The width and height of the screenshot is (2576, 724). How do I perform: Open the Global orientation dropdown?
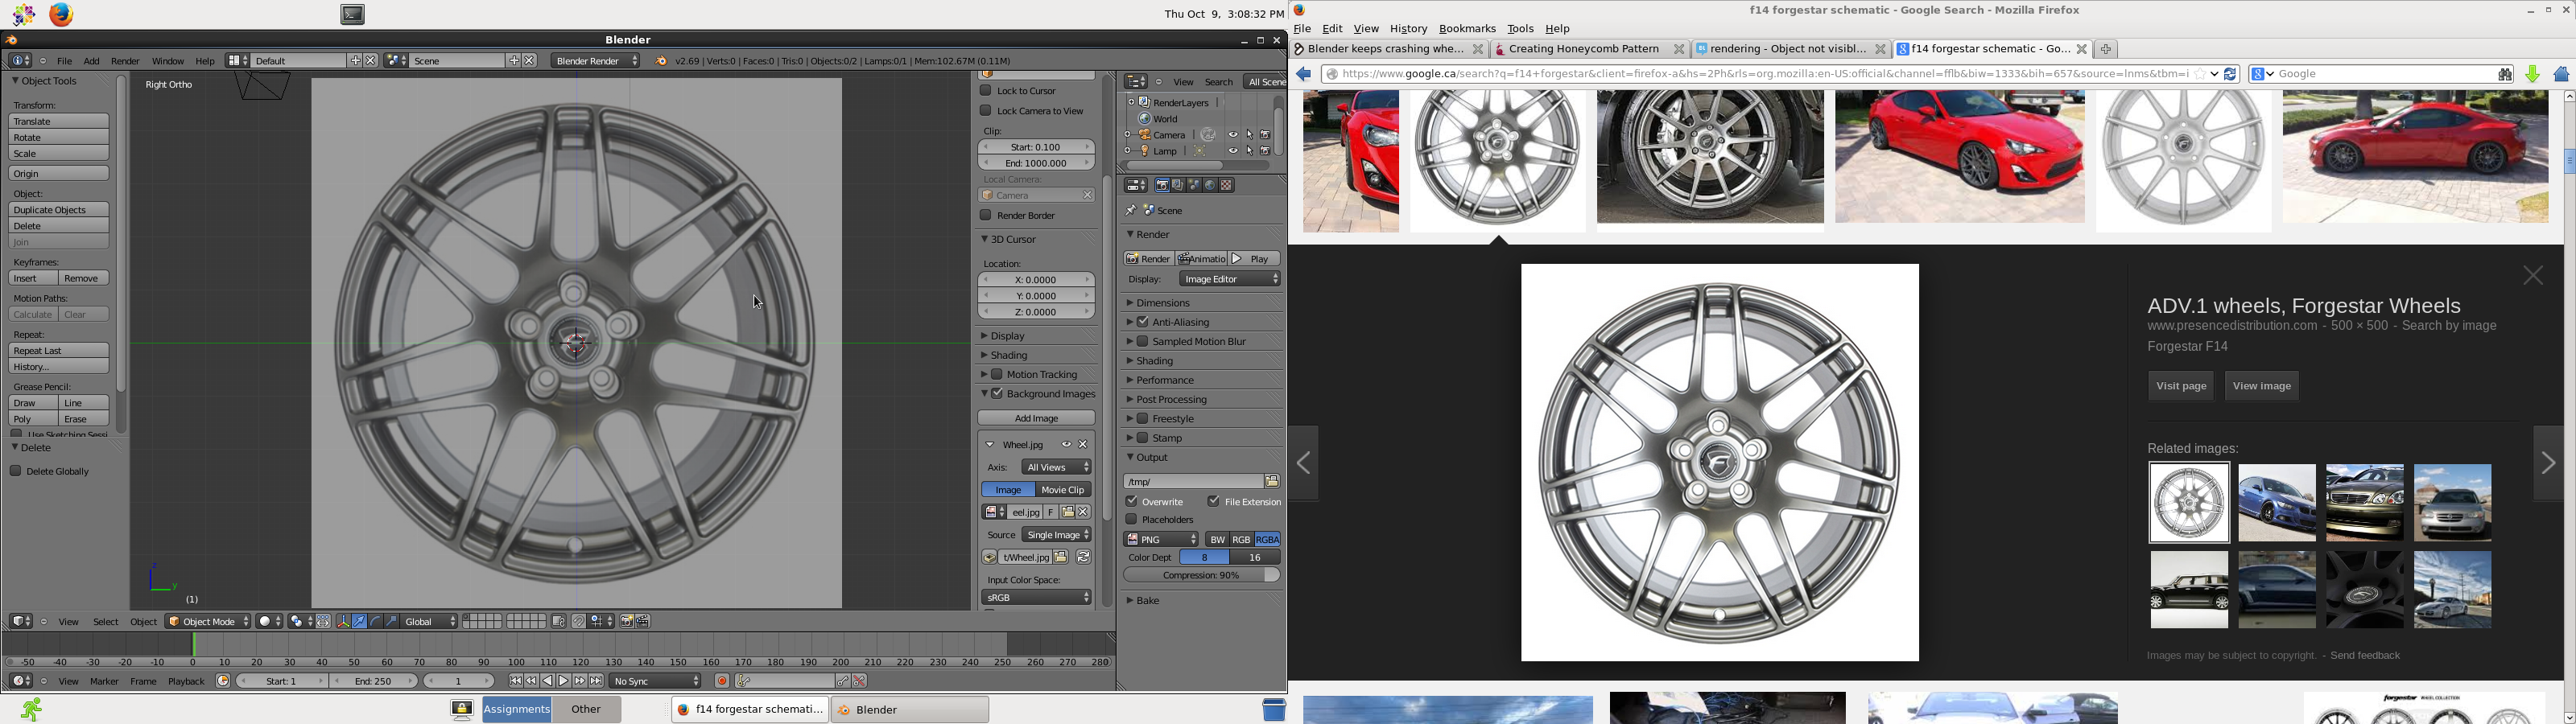pyautogui.click(x=430, y=621)
